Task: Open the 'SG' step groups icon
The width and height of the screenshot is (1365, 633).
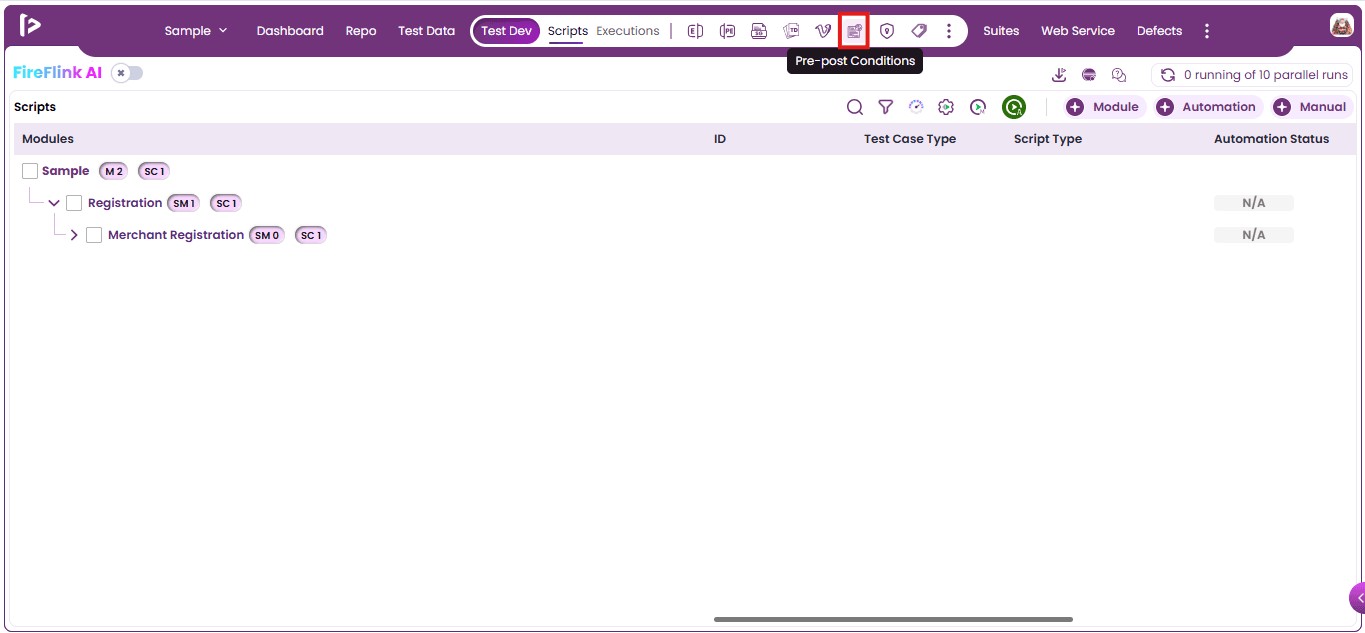Action: point(759,31)
